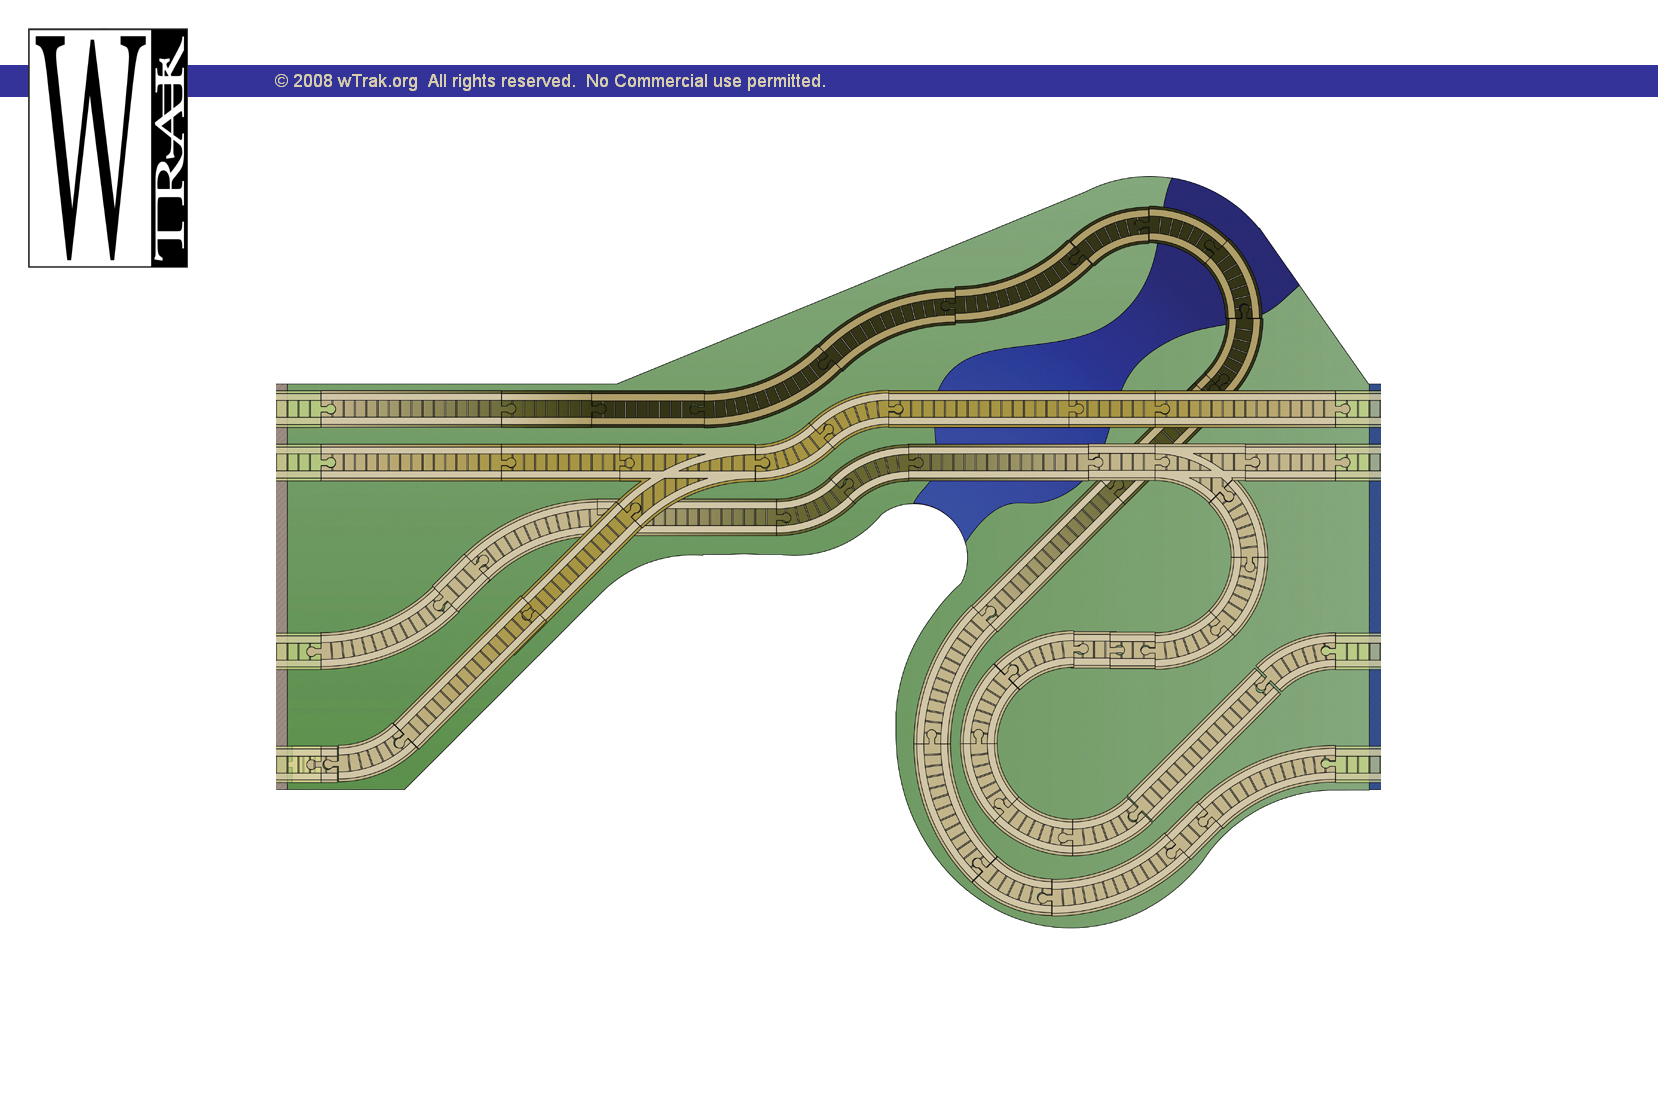1658x1105 pixels.
Task: Click the "All rights reserved" banner text
Action: 501,81
